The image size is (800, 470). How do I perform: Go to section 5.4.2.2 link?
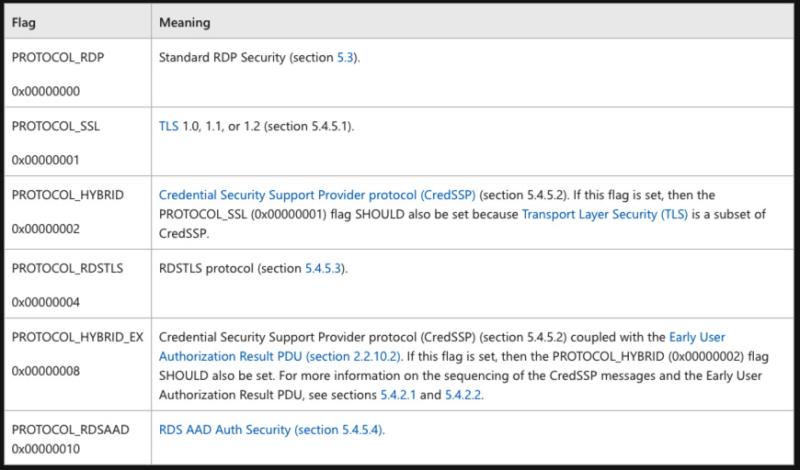(463, 395)
